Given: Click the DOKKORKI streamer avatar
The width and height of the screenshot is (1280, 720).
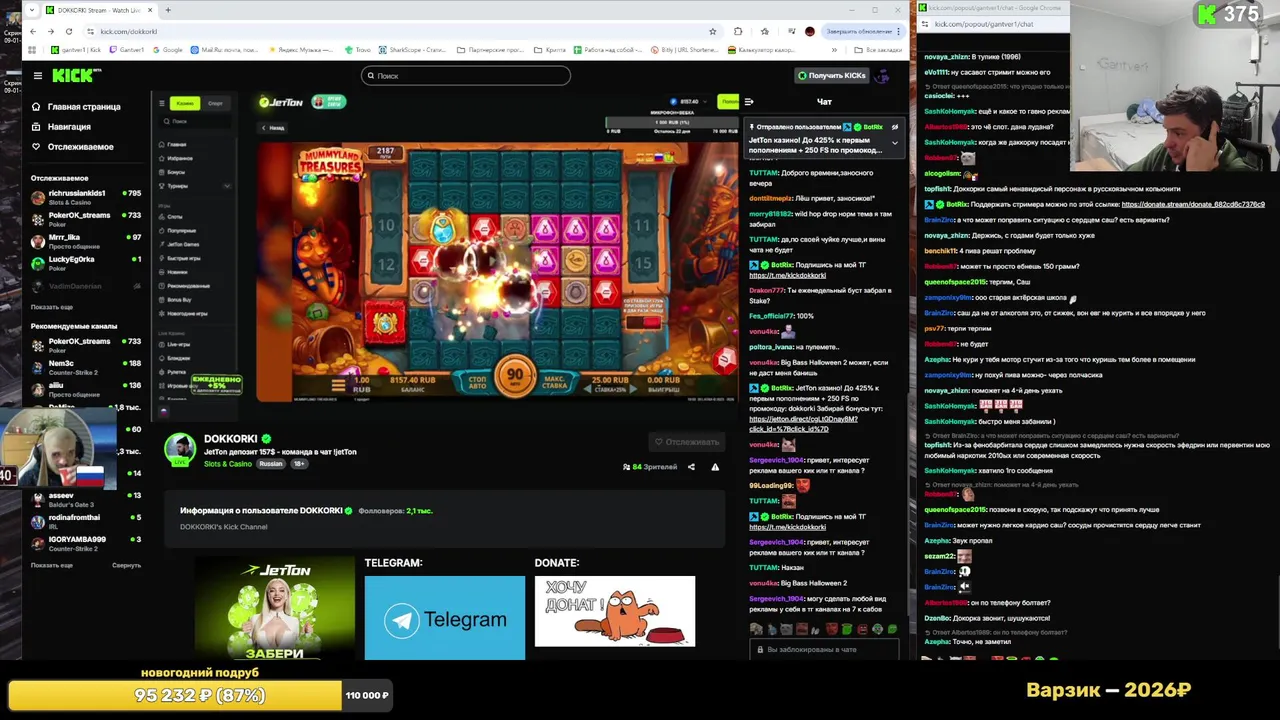Looking at the screenshot, I should 180,449.
